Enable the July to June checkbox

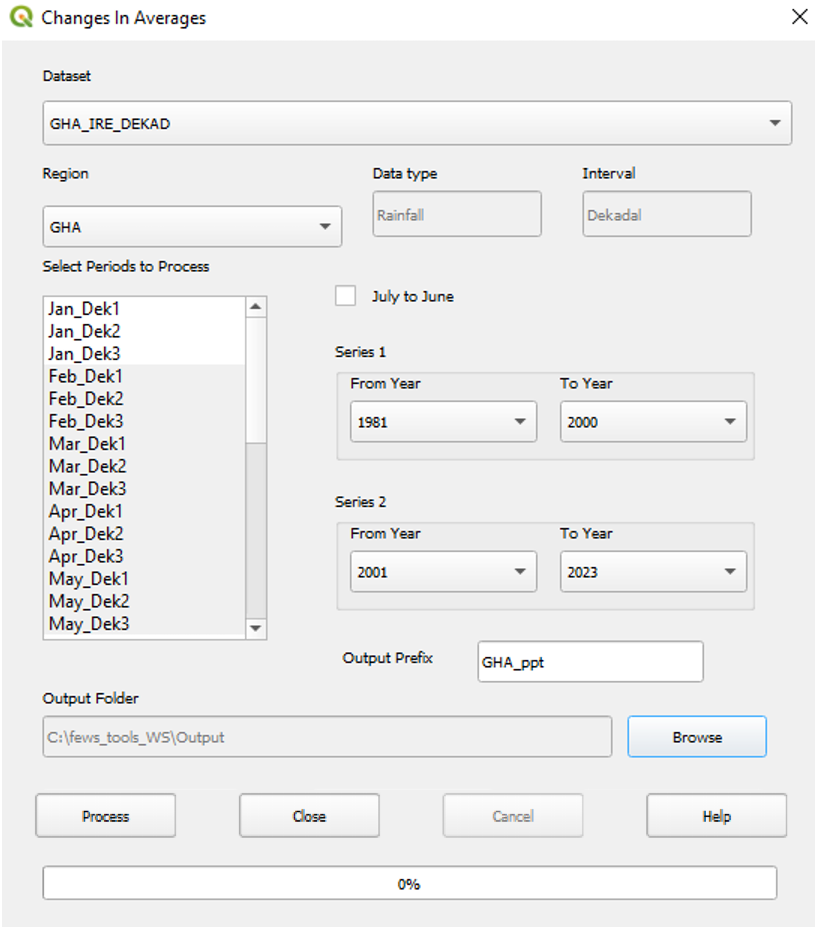click(x=346, y=296)
